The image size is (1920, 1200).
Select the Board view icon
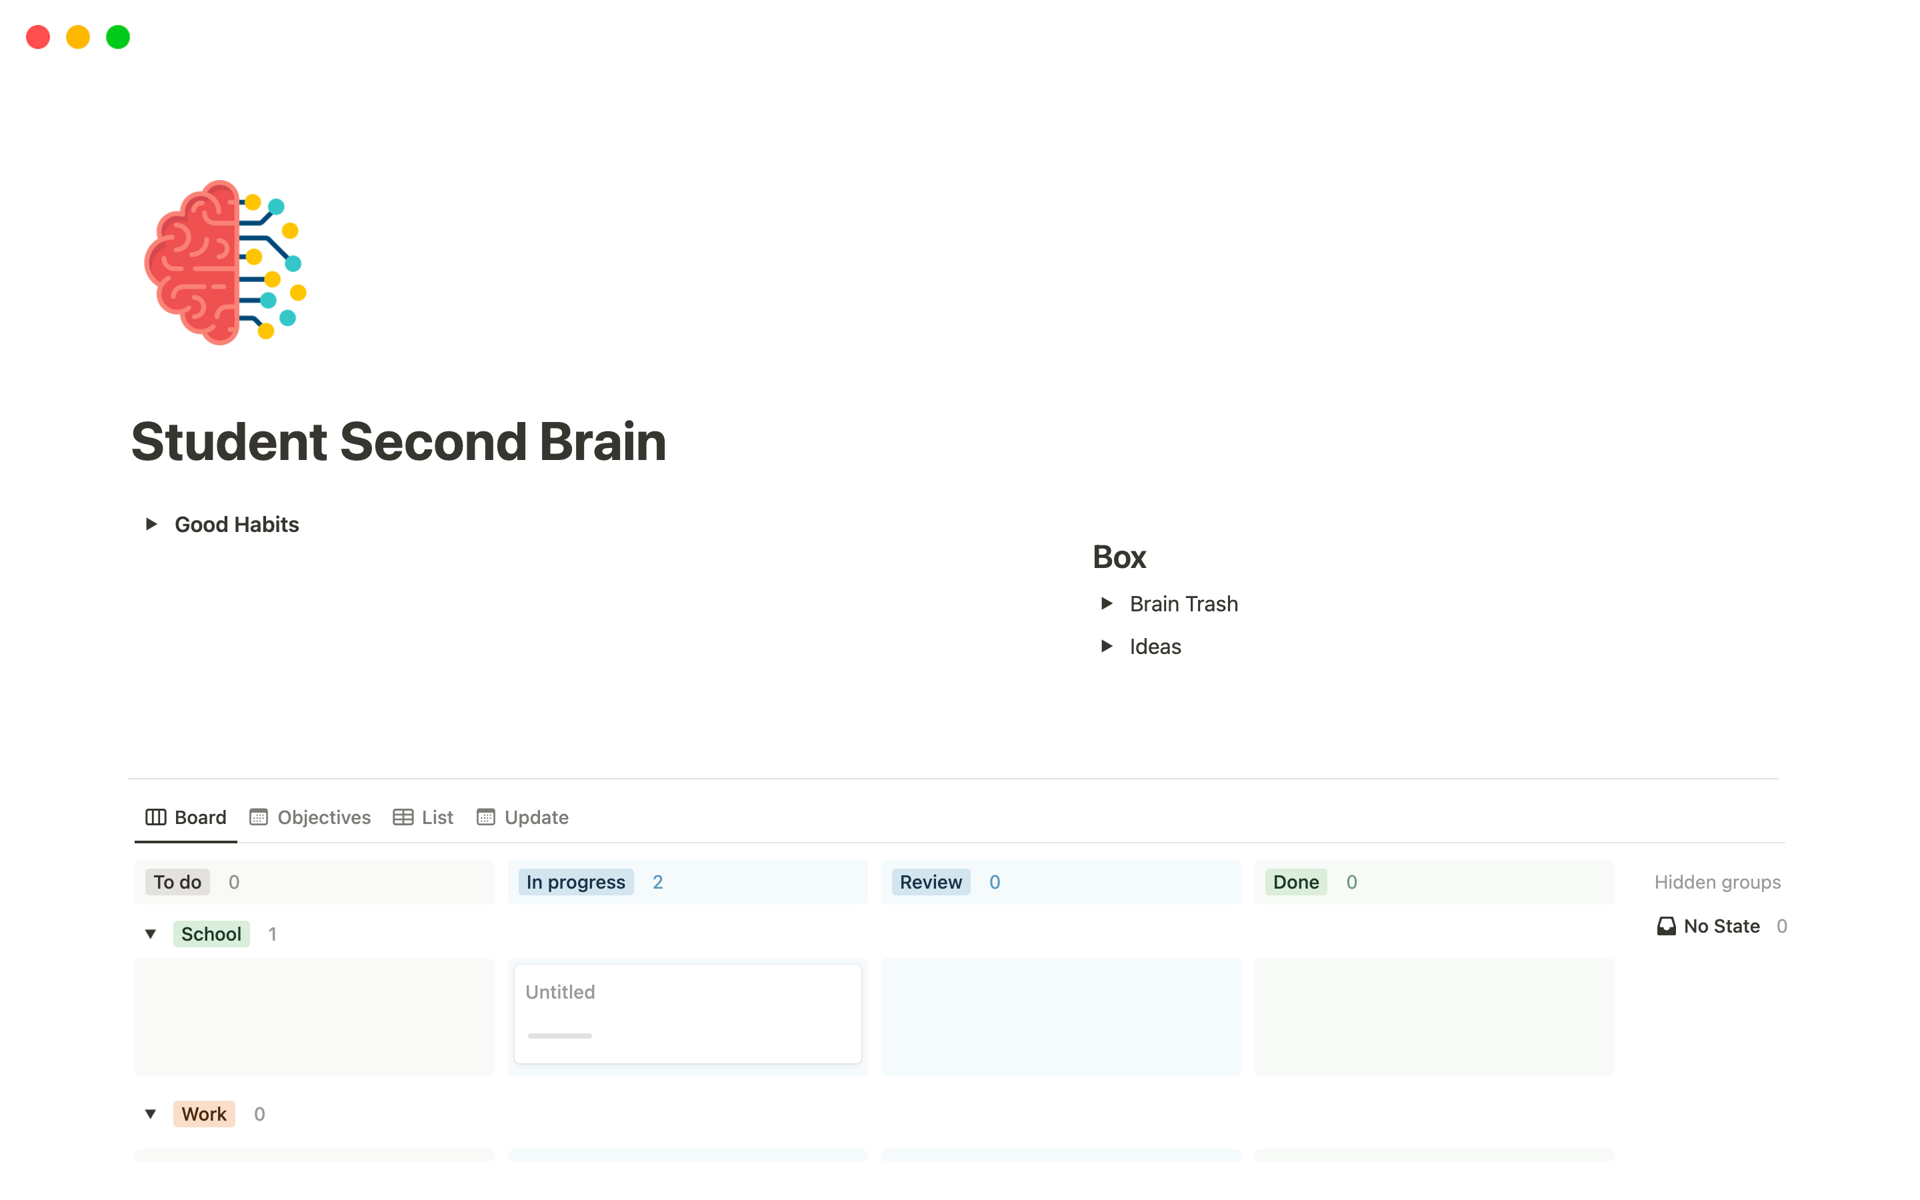tap(156, 817)
